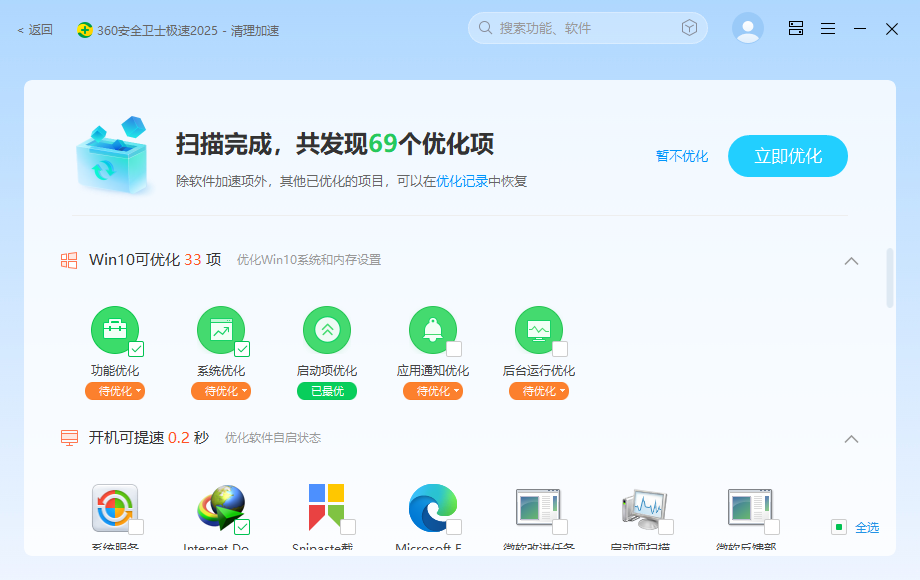
Task: Collapse the Win10可优化 section
Action: tap(851, 260)
